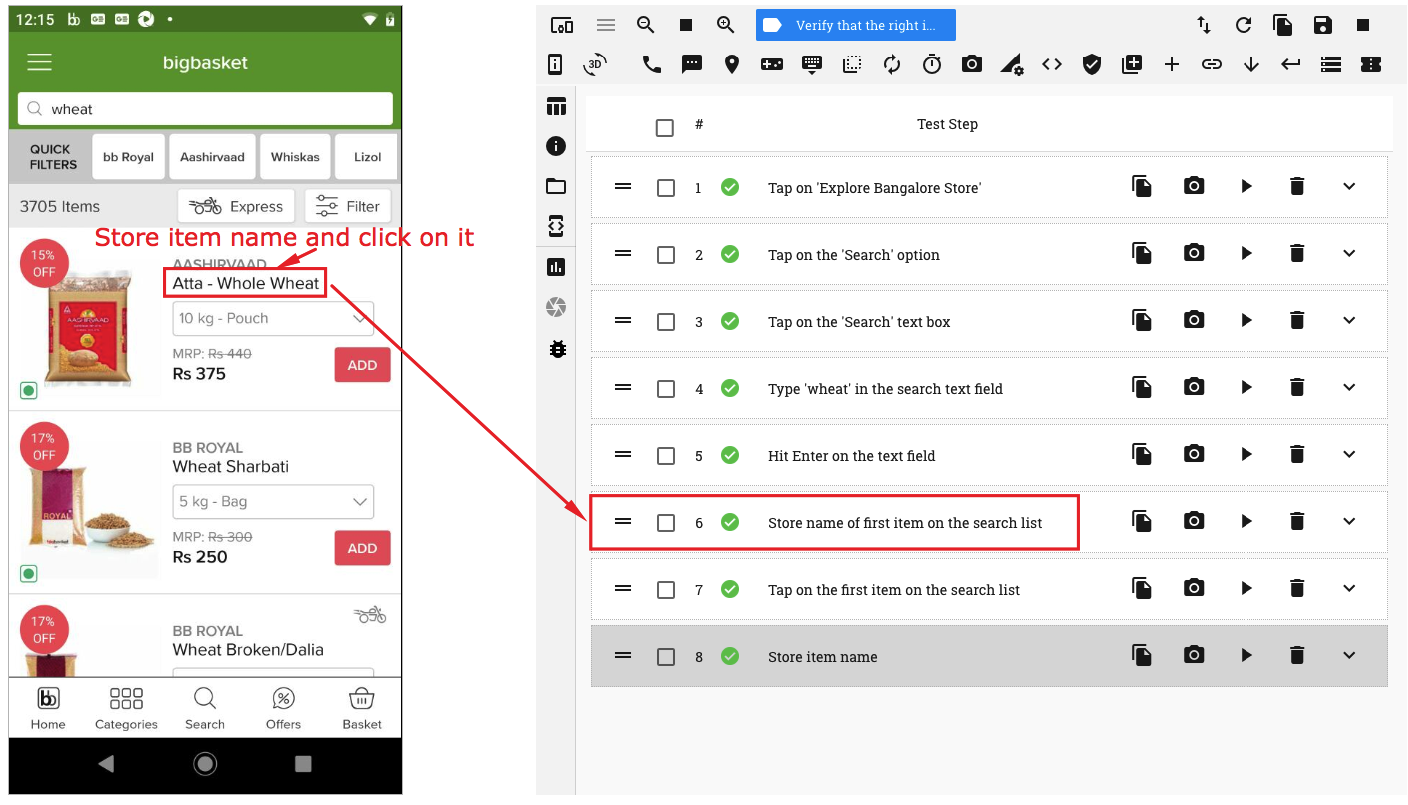Check the box for step 1

click(666, 188)
